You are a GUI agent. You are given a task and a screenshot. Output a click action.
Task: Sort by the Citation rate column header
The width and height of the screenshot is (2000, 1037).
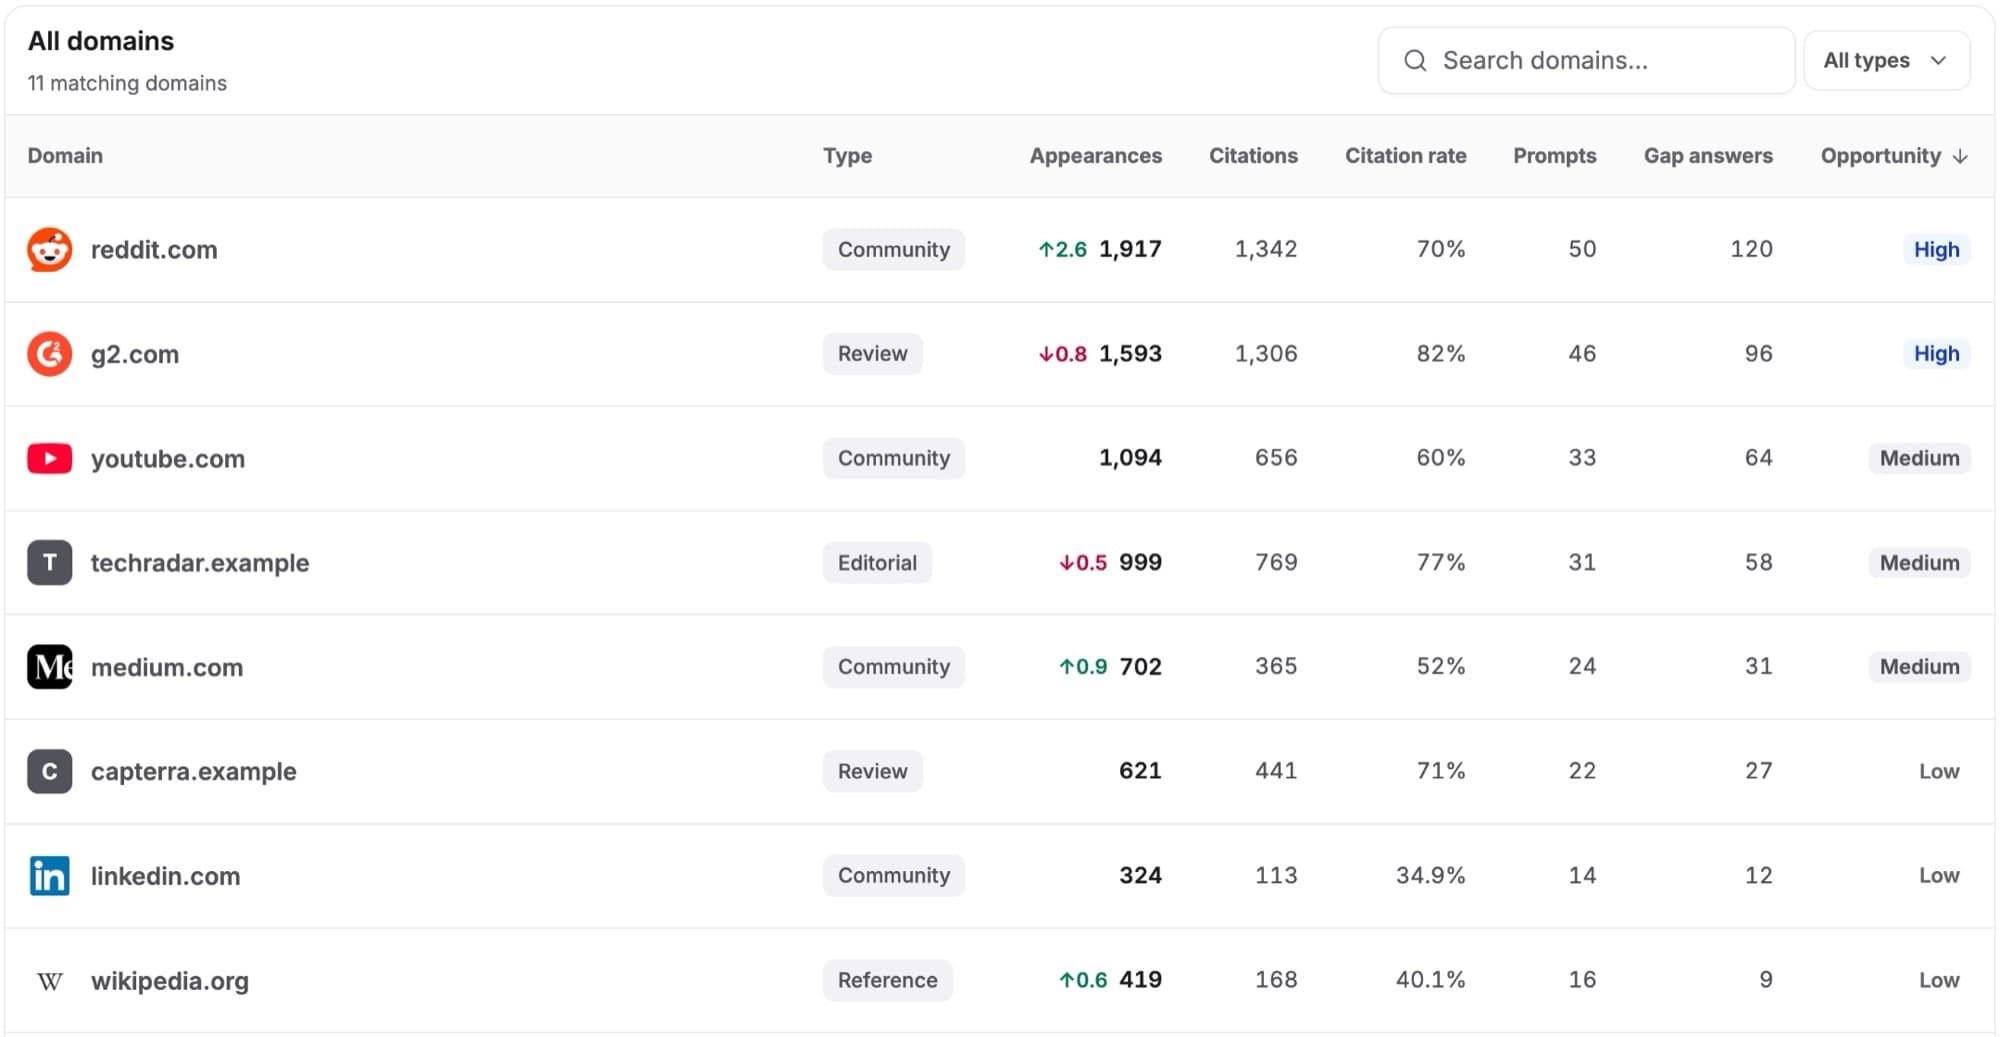pos(1405,156)
